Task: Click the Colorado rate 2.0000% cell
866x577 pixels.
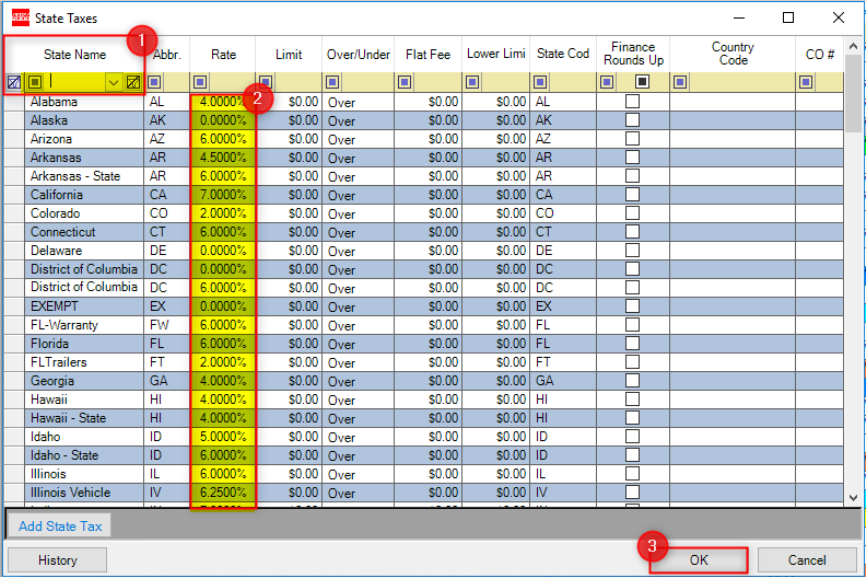Action: (x=223, y=213)
